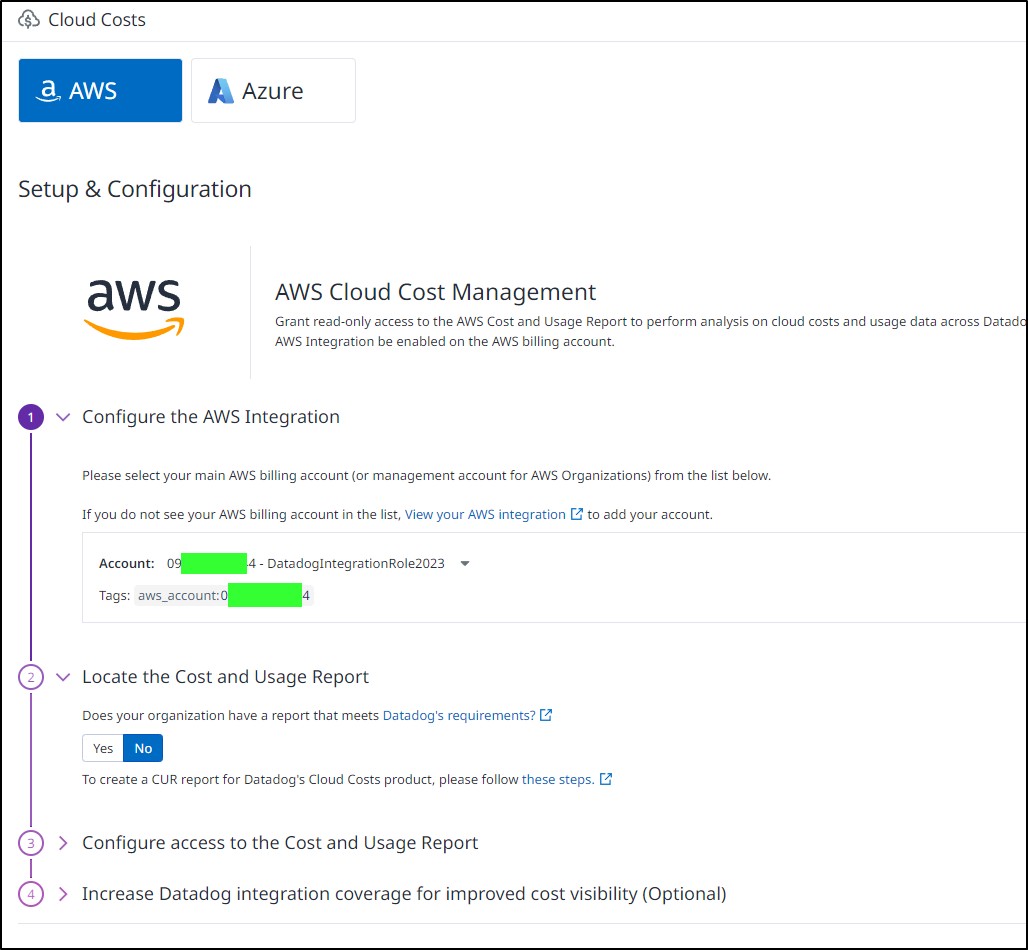1028x950 pixels.
Task: Collapse Locate the Cost and Usage Report
Action: pos(63,677)
